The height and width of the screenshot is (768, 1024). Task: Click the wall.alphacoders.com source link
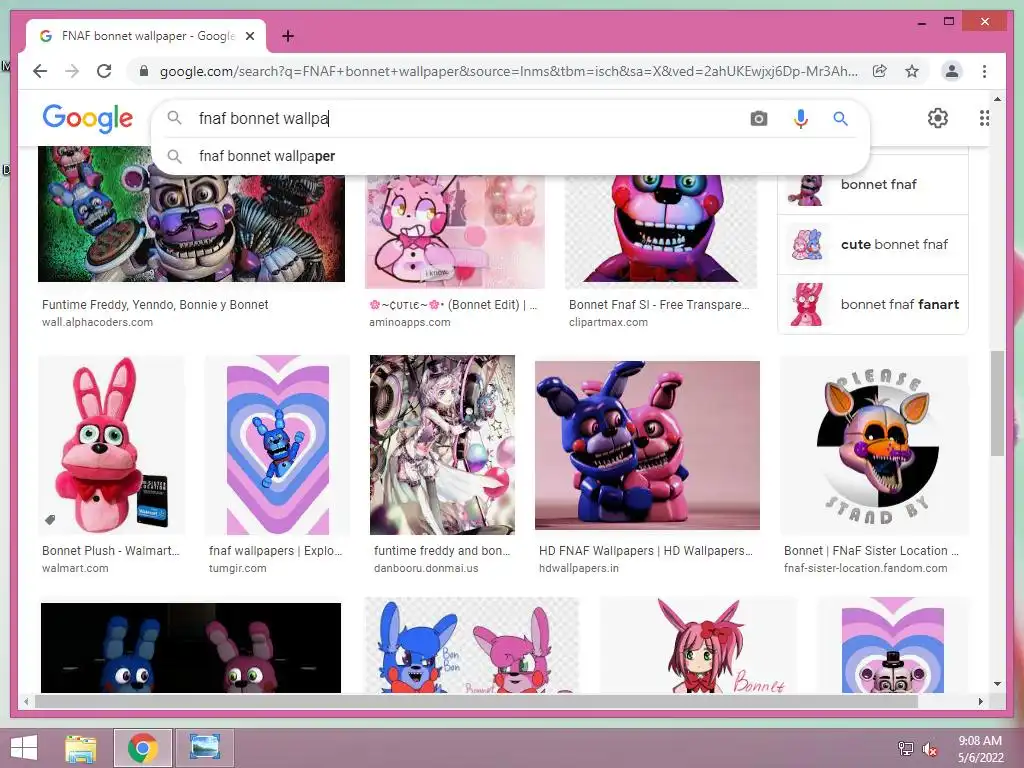[x=97, y=322]
